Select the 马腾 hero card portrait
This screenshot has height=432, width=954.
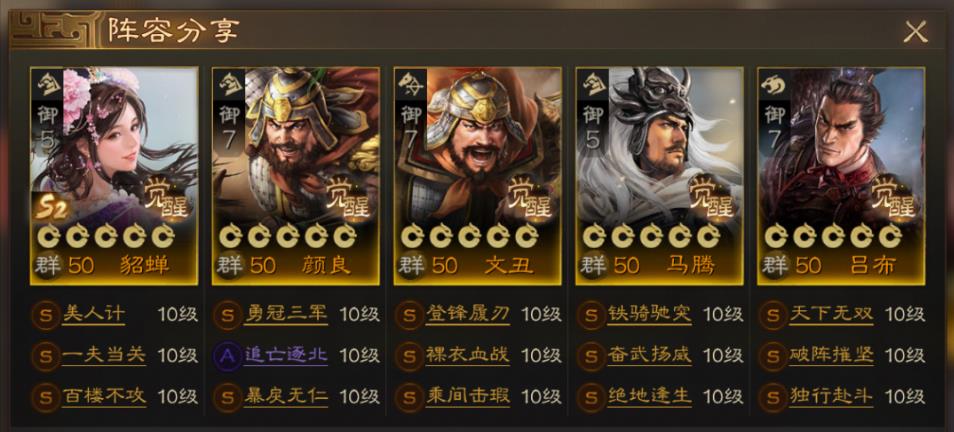click(x=660, y=176)
